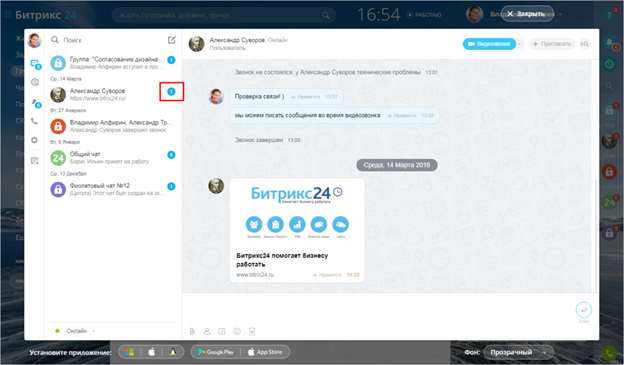Click the Александр Суворов name in chat header

(x=237, y=40)
